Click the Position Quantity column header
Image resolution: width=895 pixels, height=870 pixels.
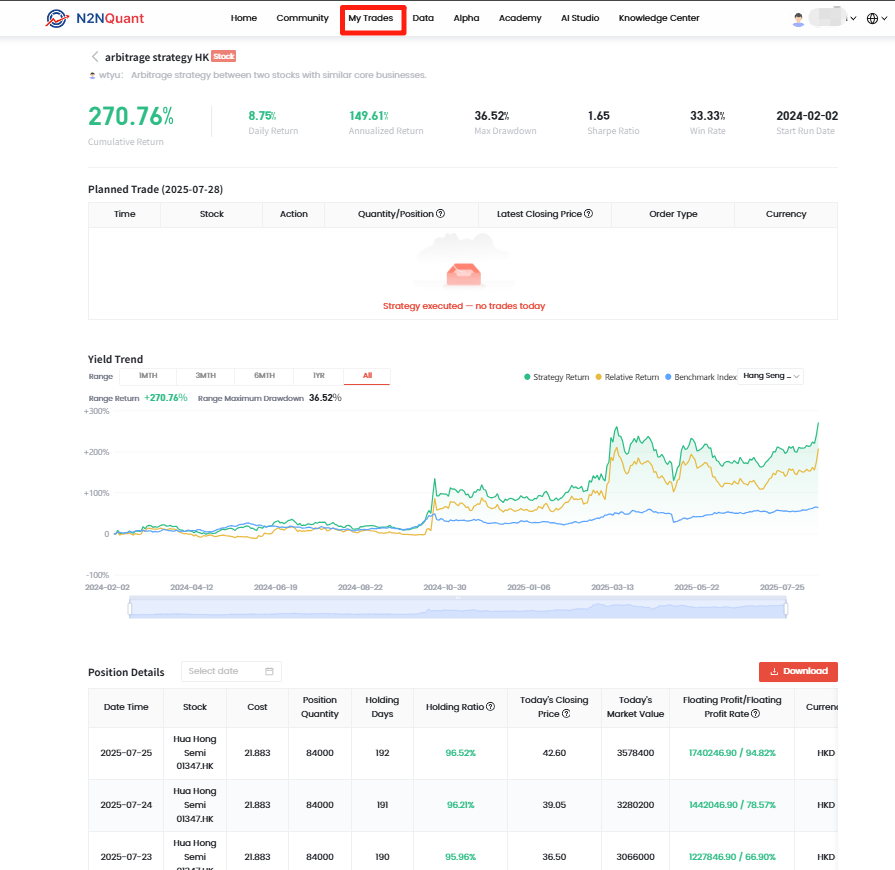coord(320,707)
